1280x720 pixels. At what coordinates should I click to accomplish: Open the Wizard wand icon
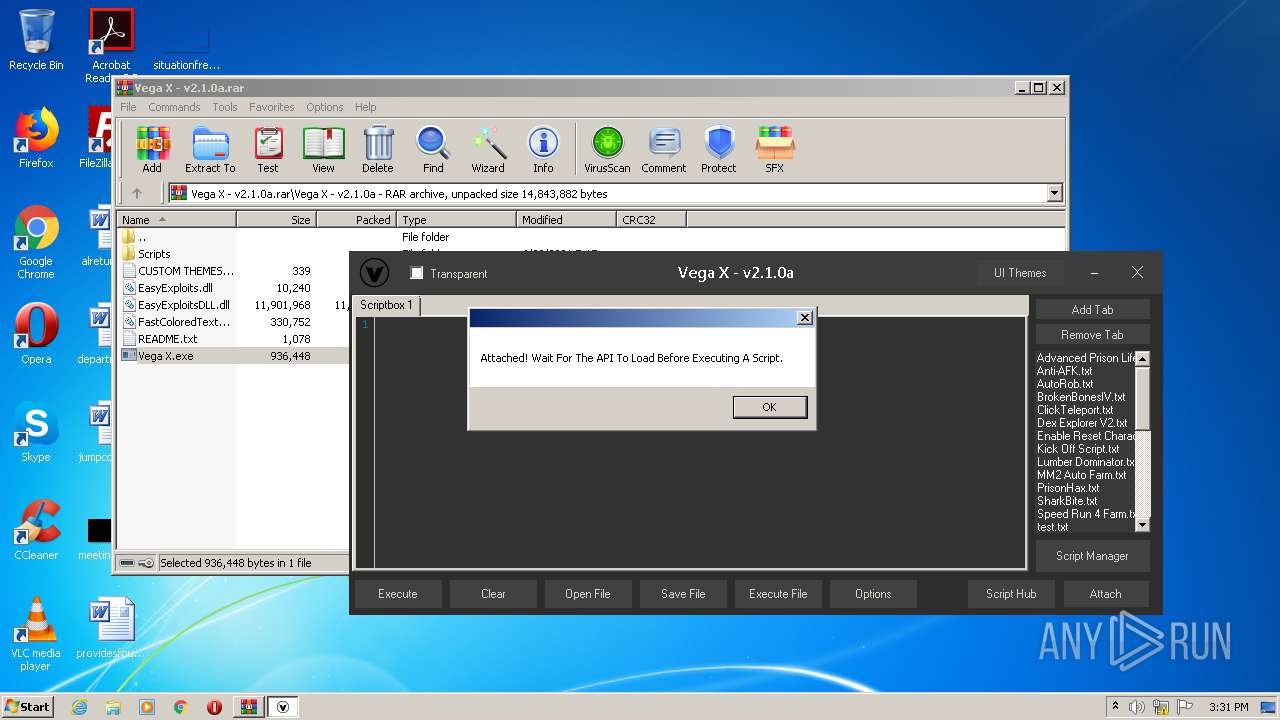[x=488, y=149]
